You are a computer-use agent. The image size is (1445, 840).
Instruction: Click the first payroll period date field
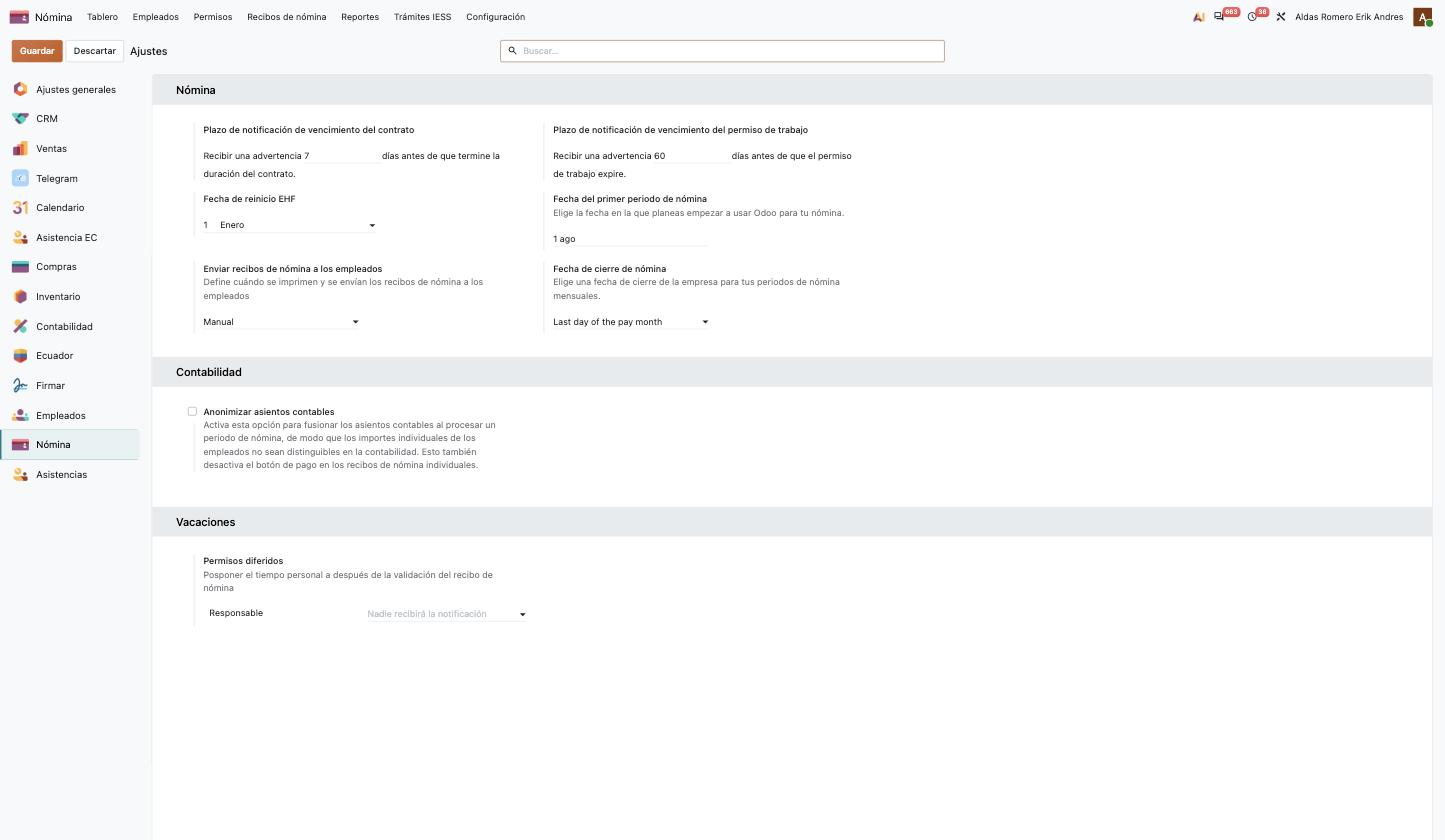[631, 239]
